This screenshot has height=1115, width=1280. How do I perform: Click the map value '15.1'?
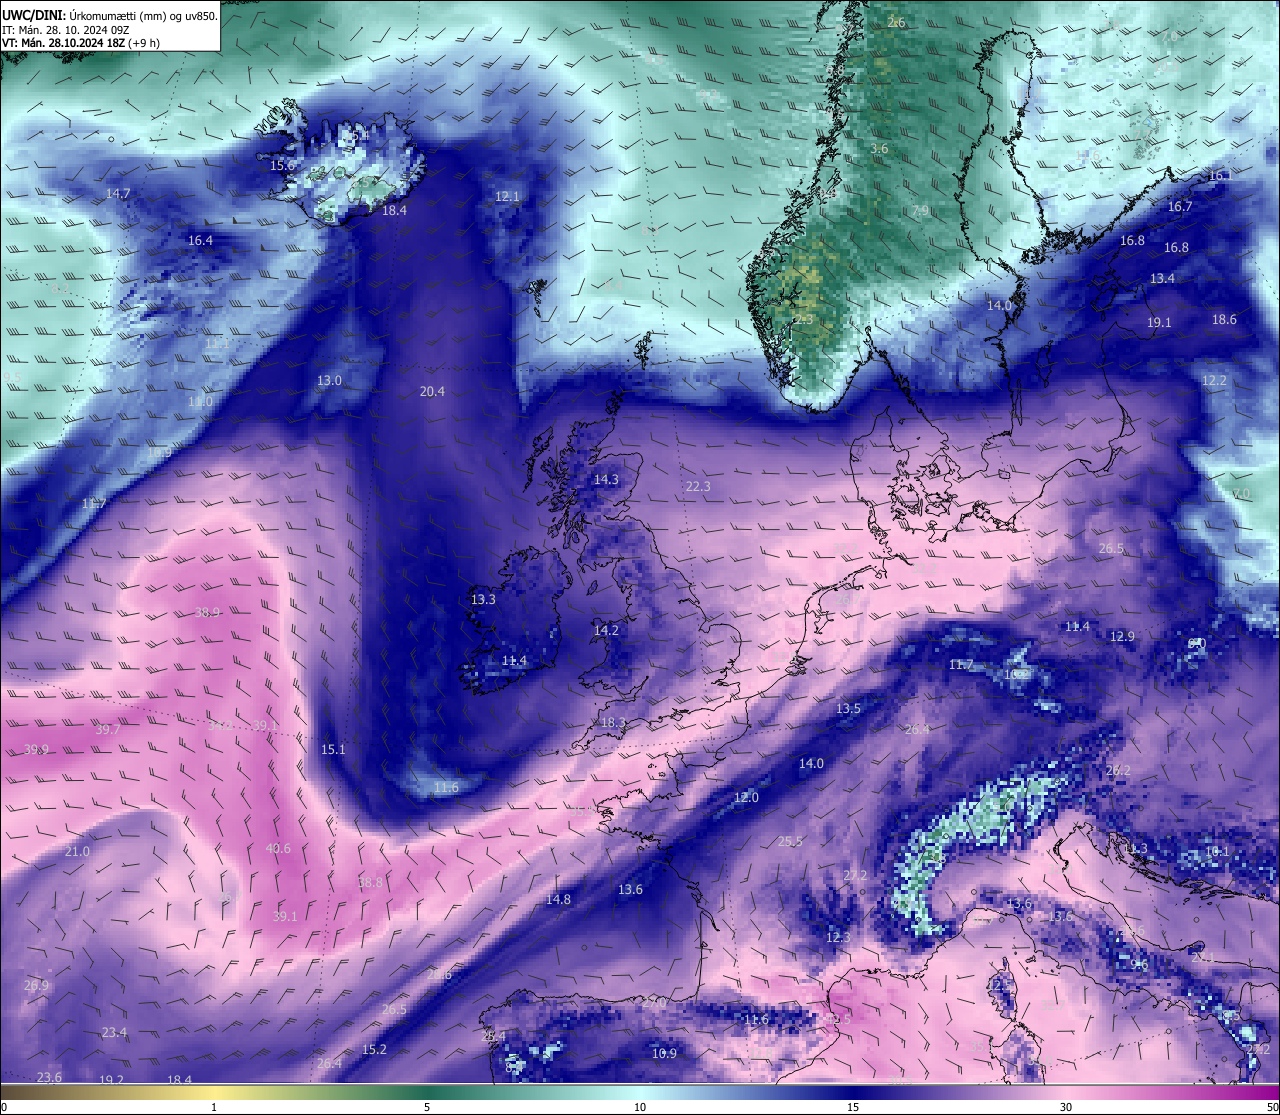pos(333,750)
